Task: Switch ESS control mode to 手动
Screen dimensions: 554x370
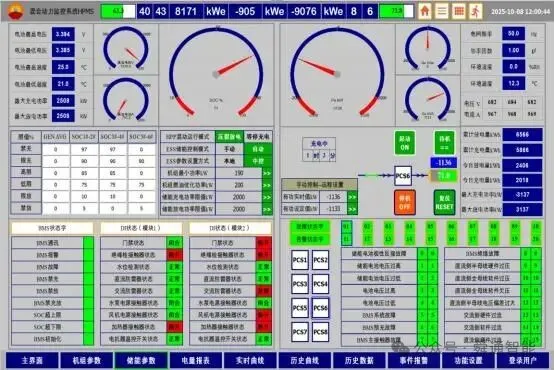Action: tap(229, 149)
